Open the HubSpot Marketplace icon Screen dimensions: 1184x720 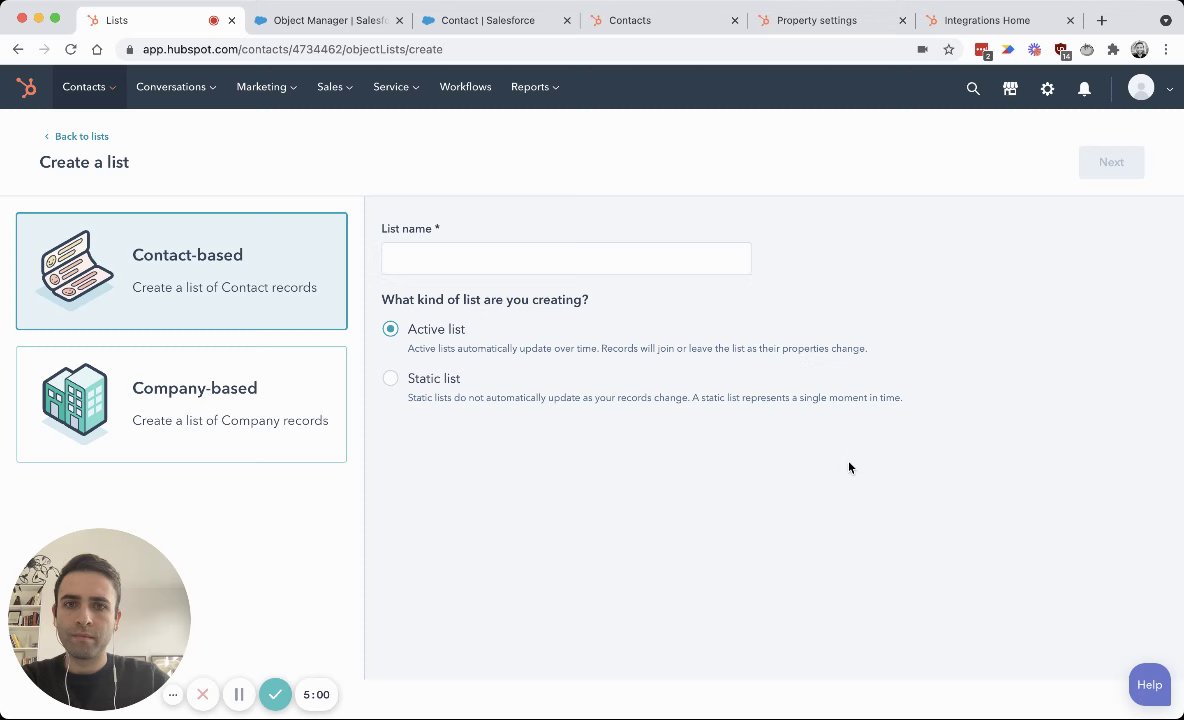(x=1010, y=89)
